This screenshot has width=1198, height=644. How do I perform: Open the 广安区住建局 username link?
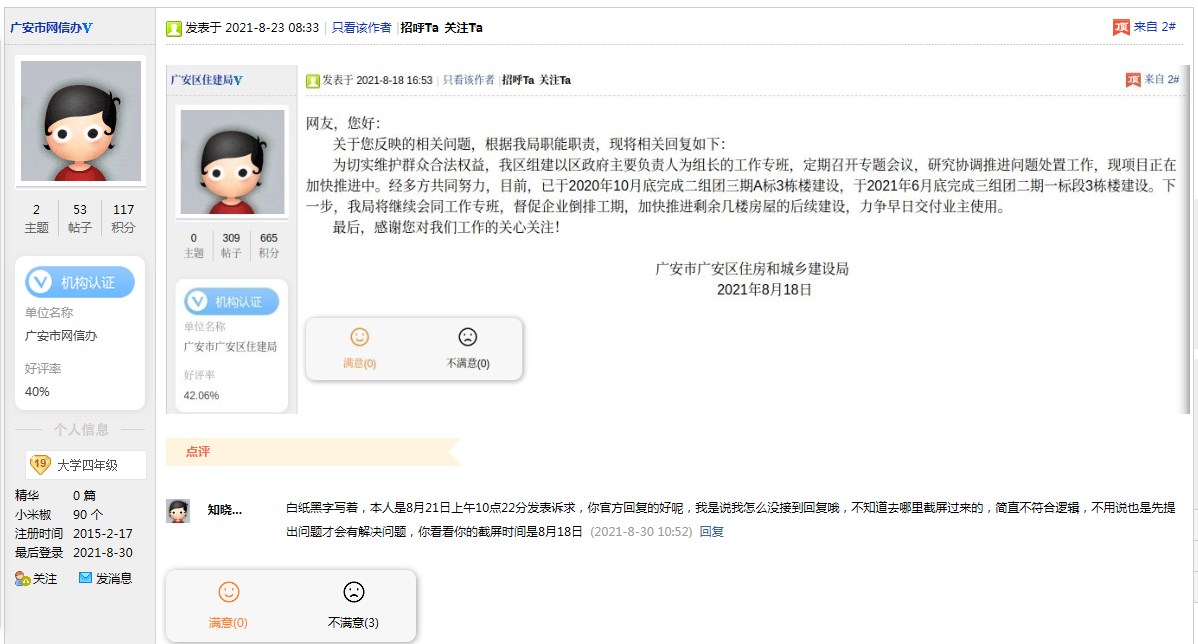(x=206, y=80)
